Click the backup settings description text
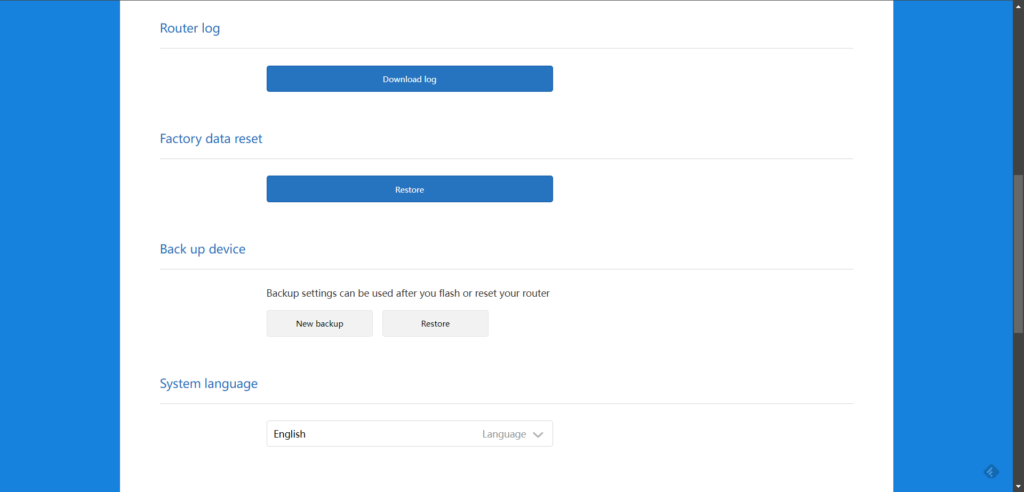This screenshot has height=492, width=1024. 408,294
